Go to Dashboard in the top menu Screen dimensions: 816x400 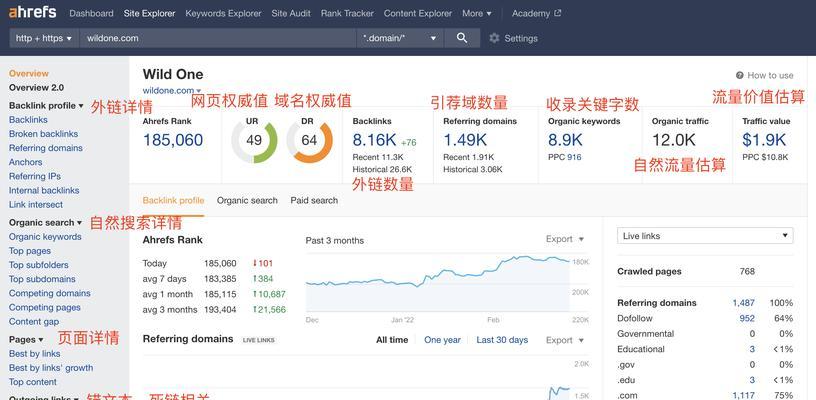point(91,14)
